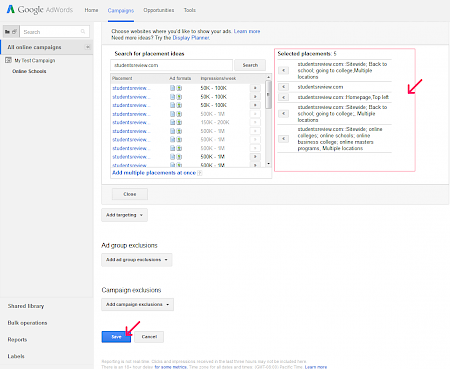The image size is (450, 369).
Task: Click the blue Save button
Action: coord(116,337)
